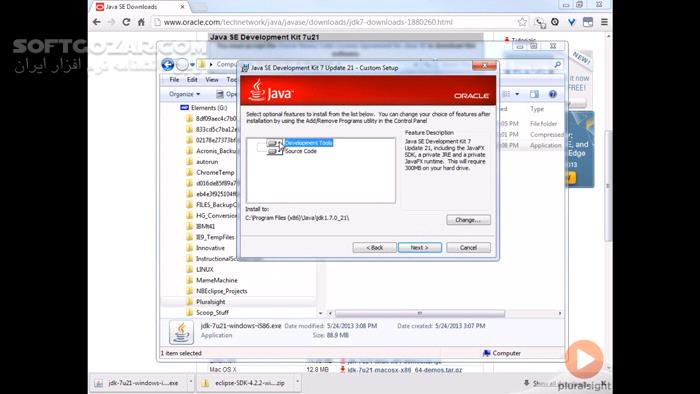Open the Source Code feature drive icon dropdown
Image resolution: width=700 pixels, height=394 pixels.
(275, 151)
